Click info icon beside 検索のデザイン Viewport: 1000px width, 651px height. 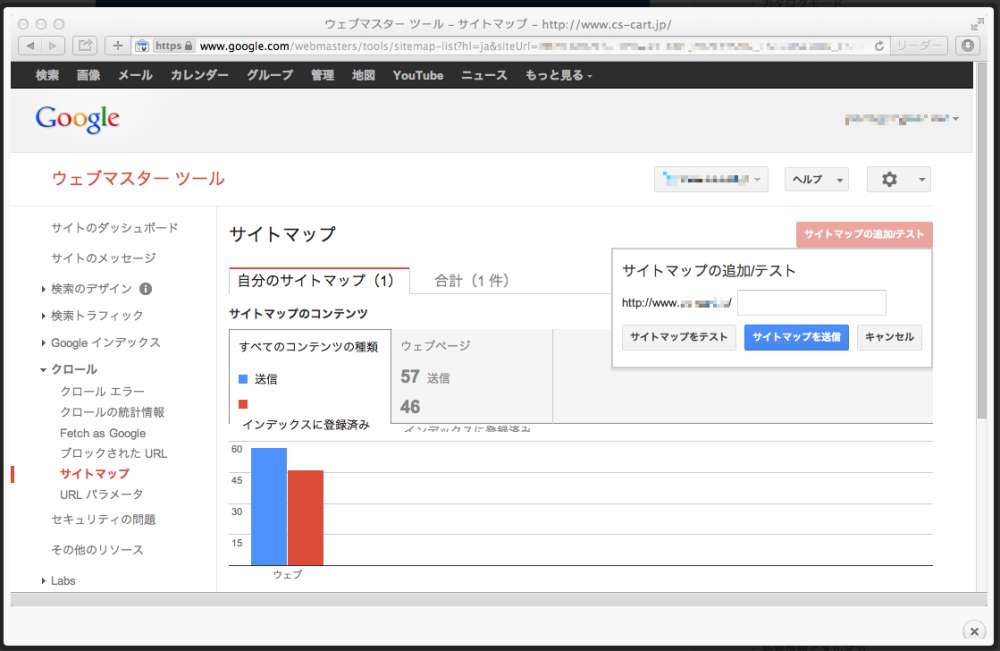pos(146,289)
